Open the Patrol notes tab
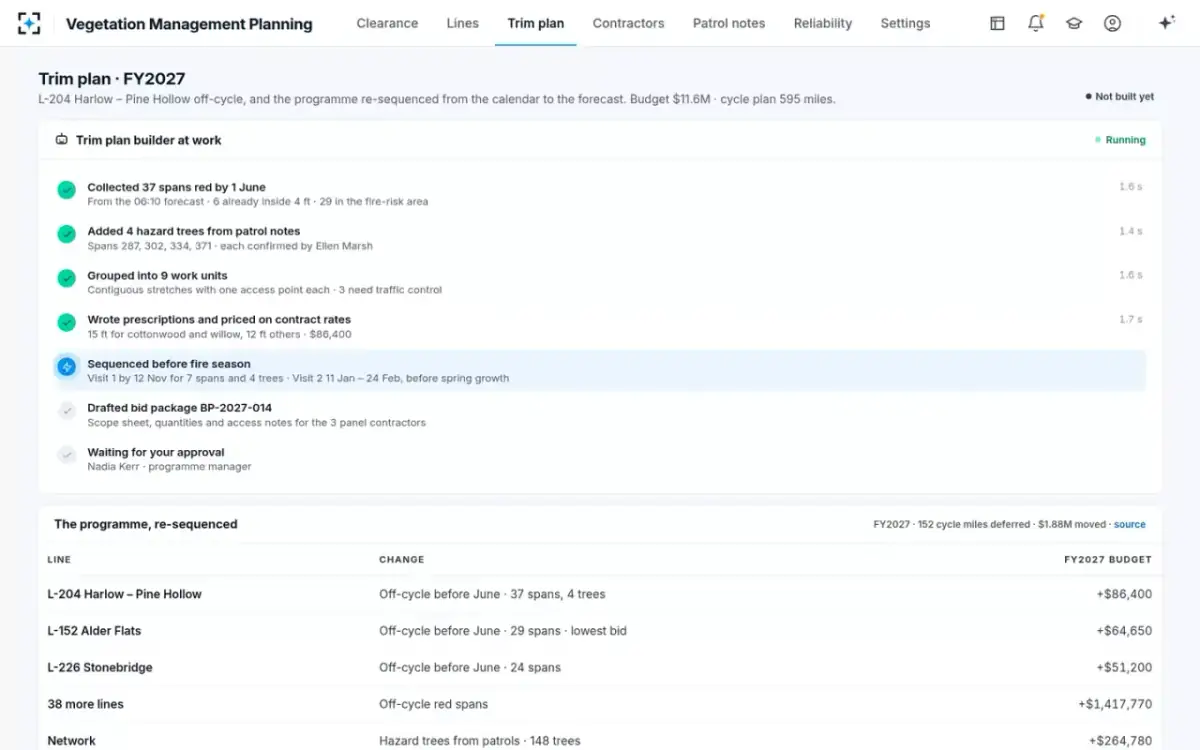Screen dimensions: 1200x750 729,23
